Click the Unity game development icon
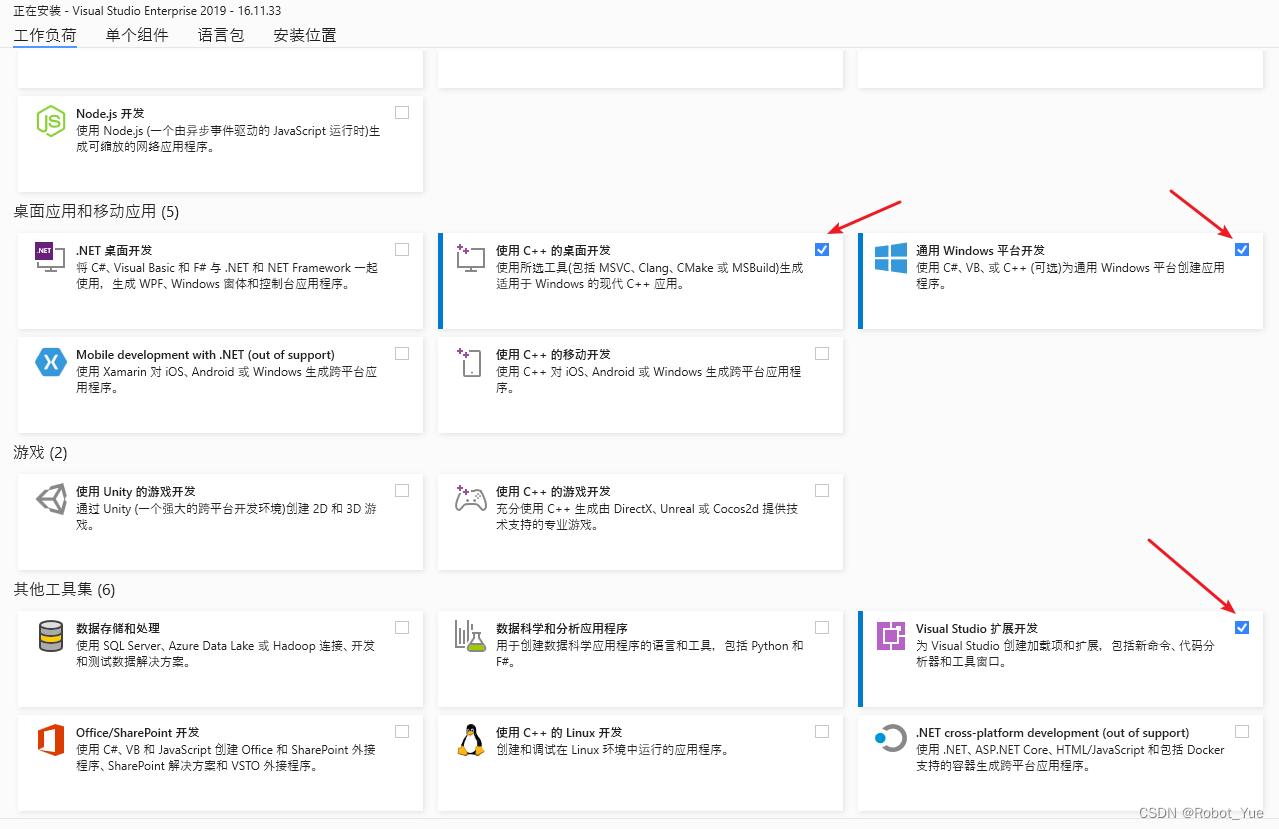 (50, 499)
